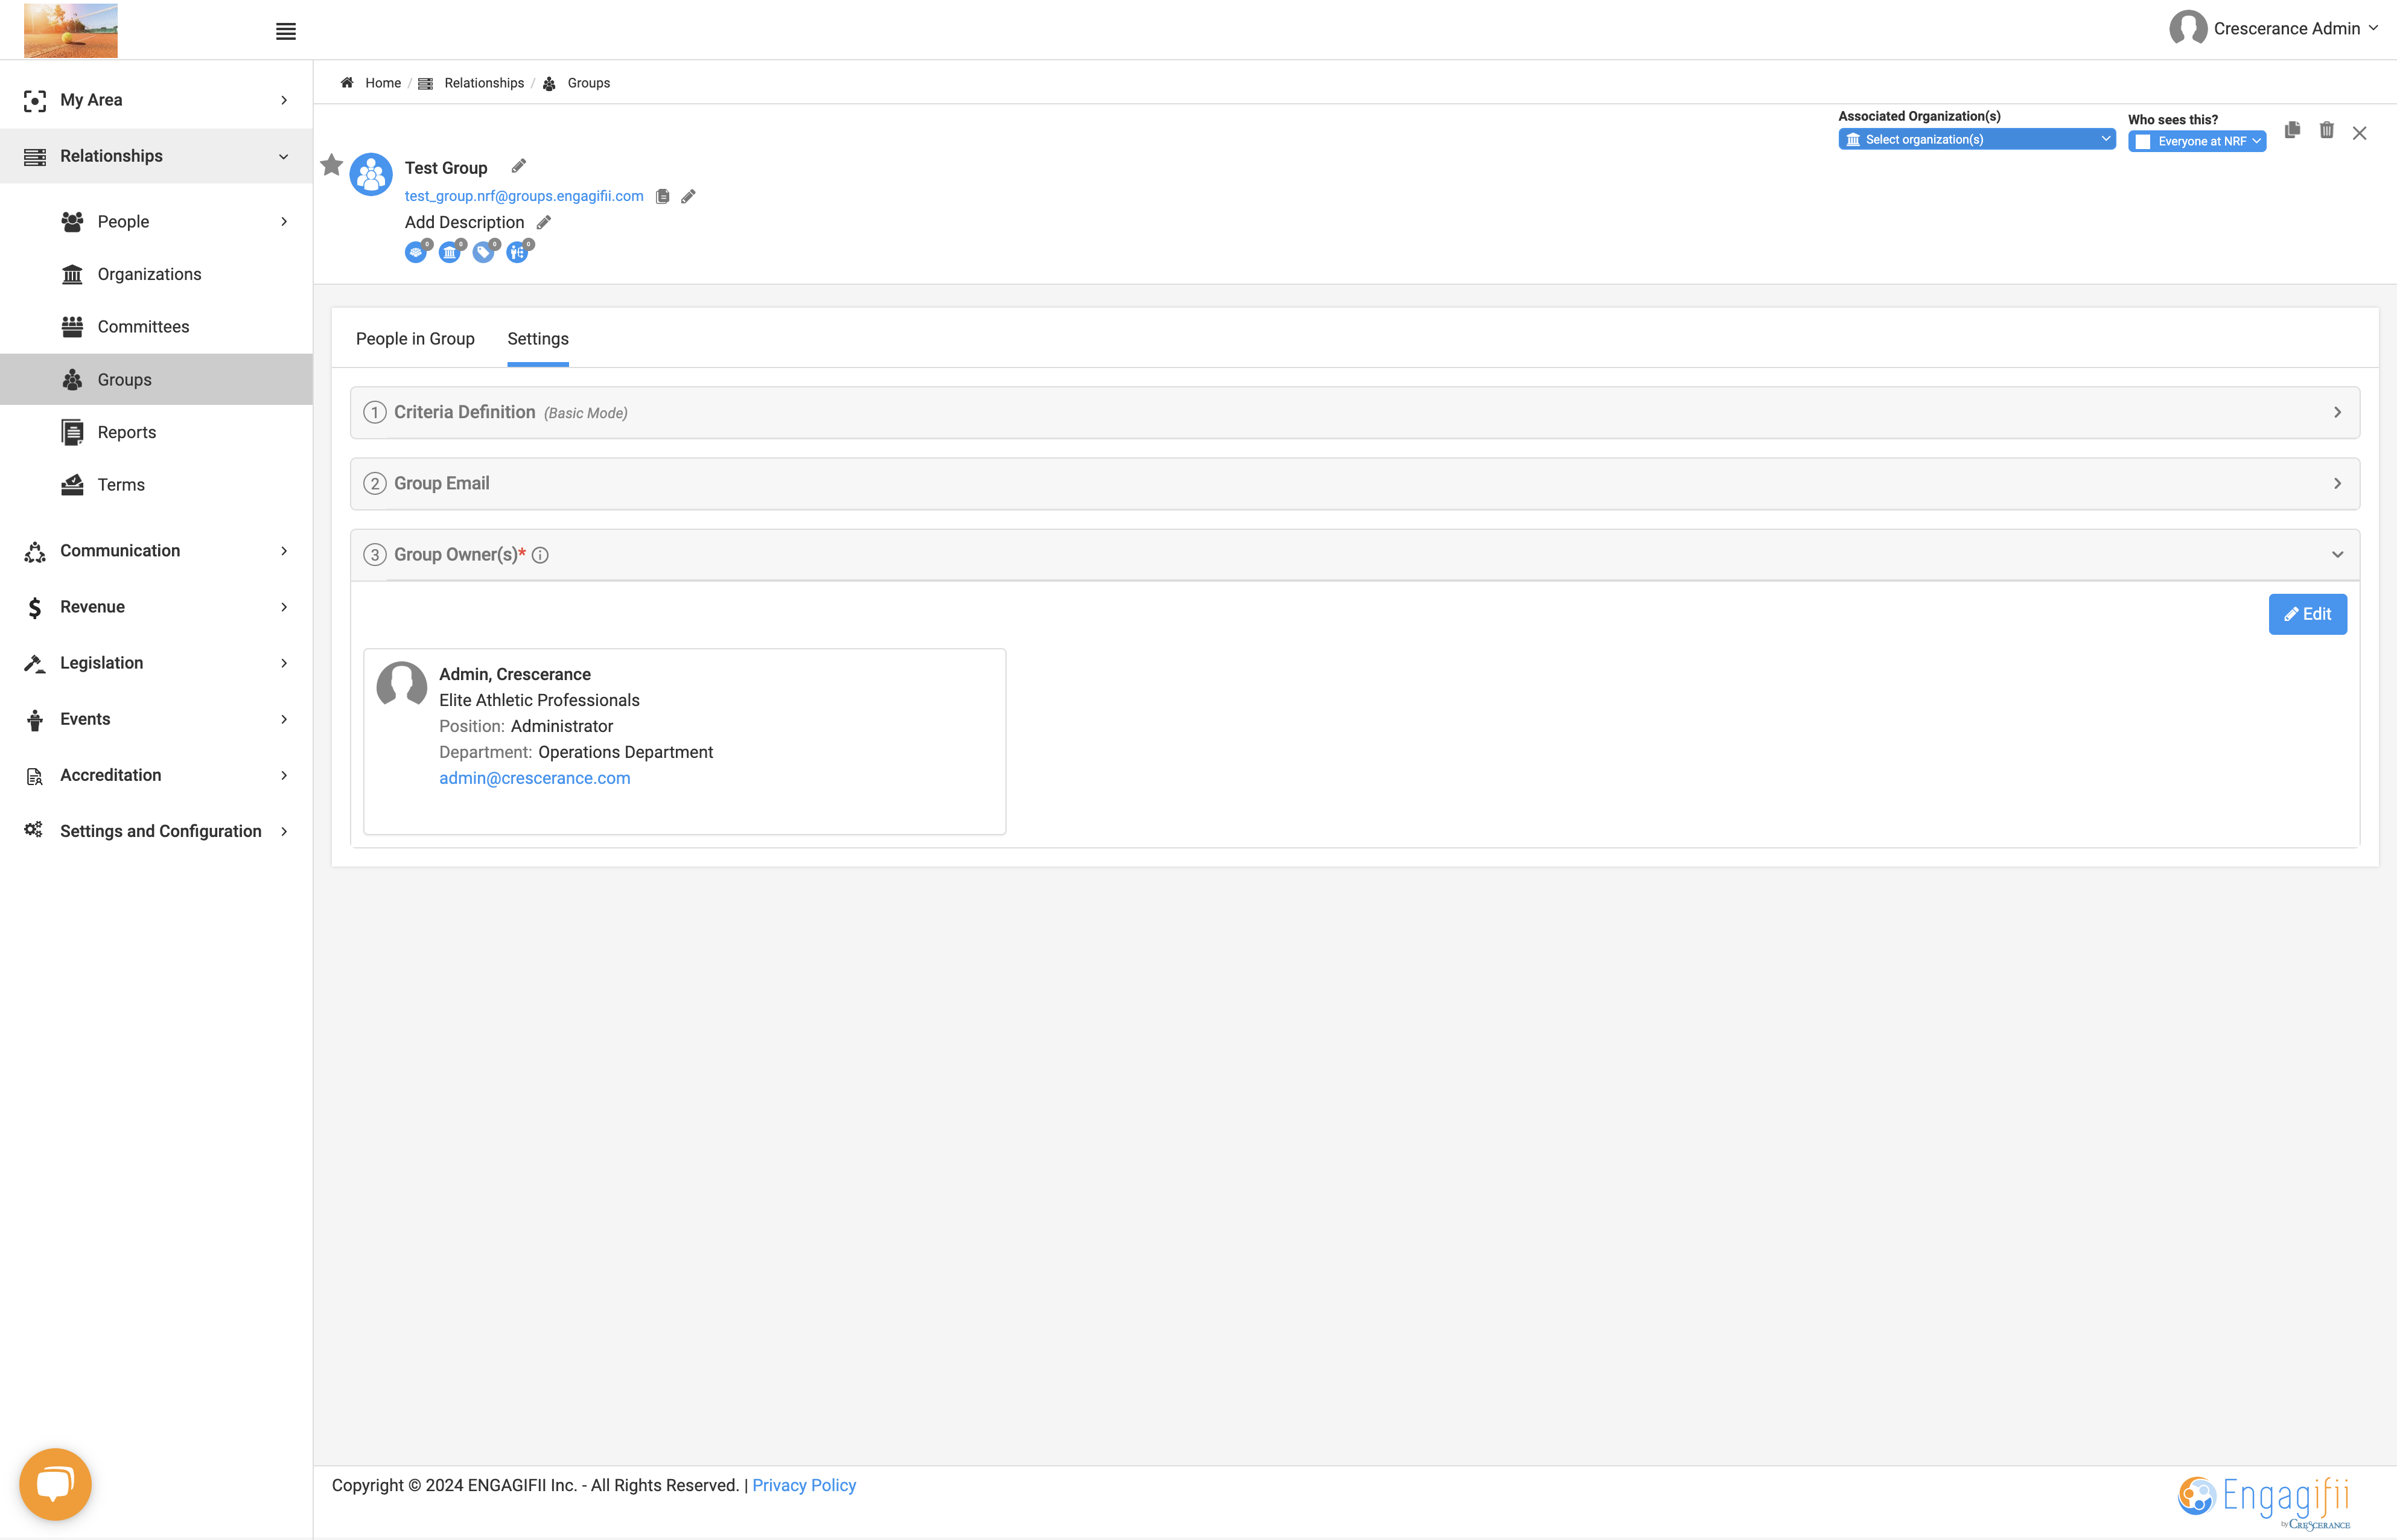Go to Home breadcrumb
Screen dimensions: 2397x1540
pos(382,83)
